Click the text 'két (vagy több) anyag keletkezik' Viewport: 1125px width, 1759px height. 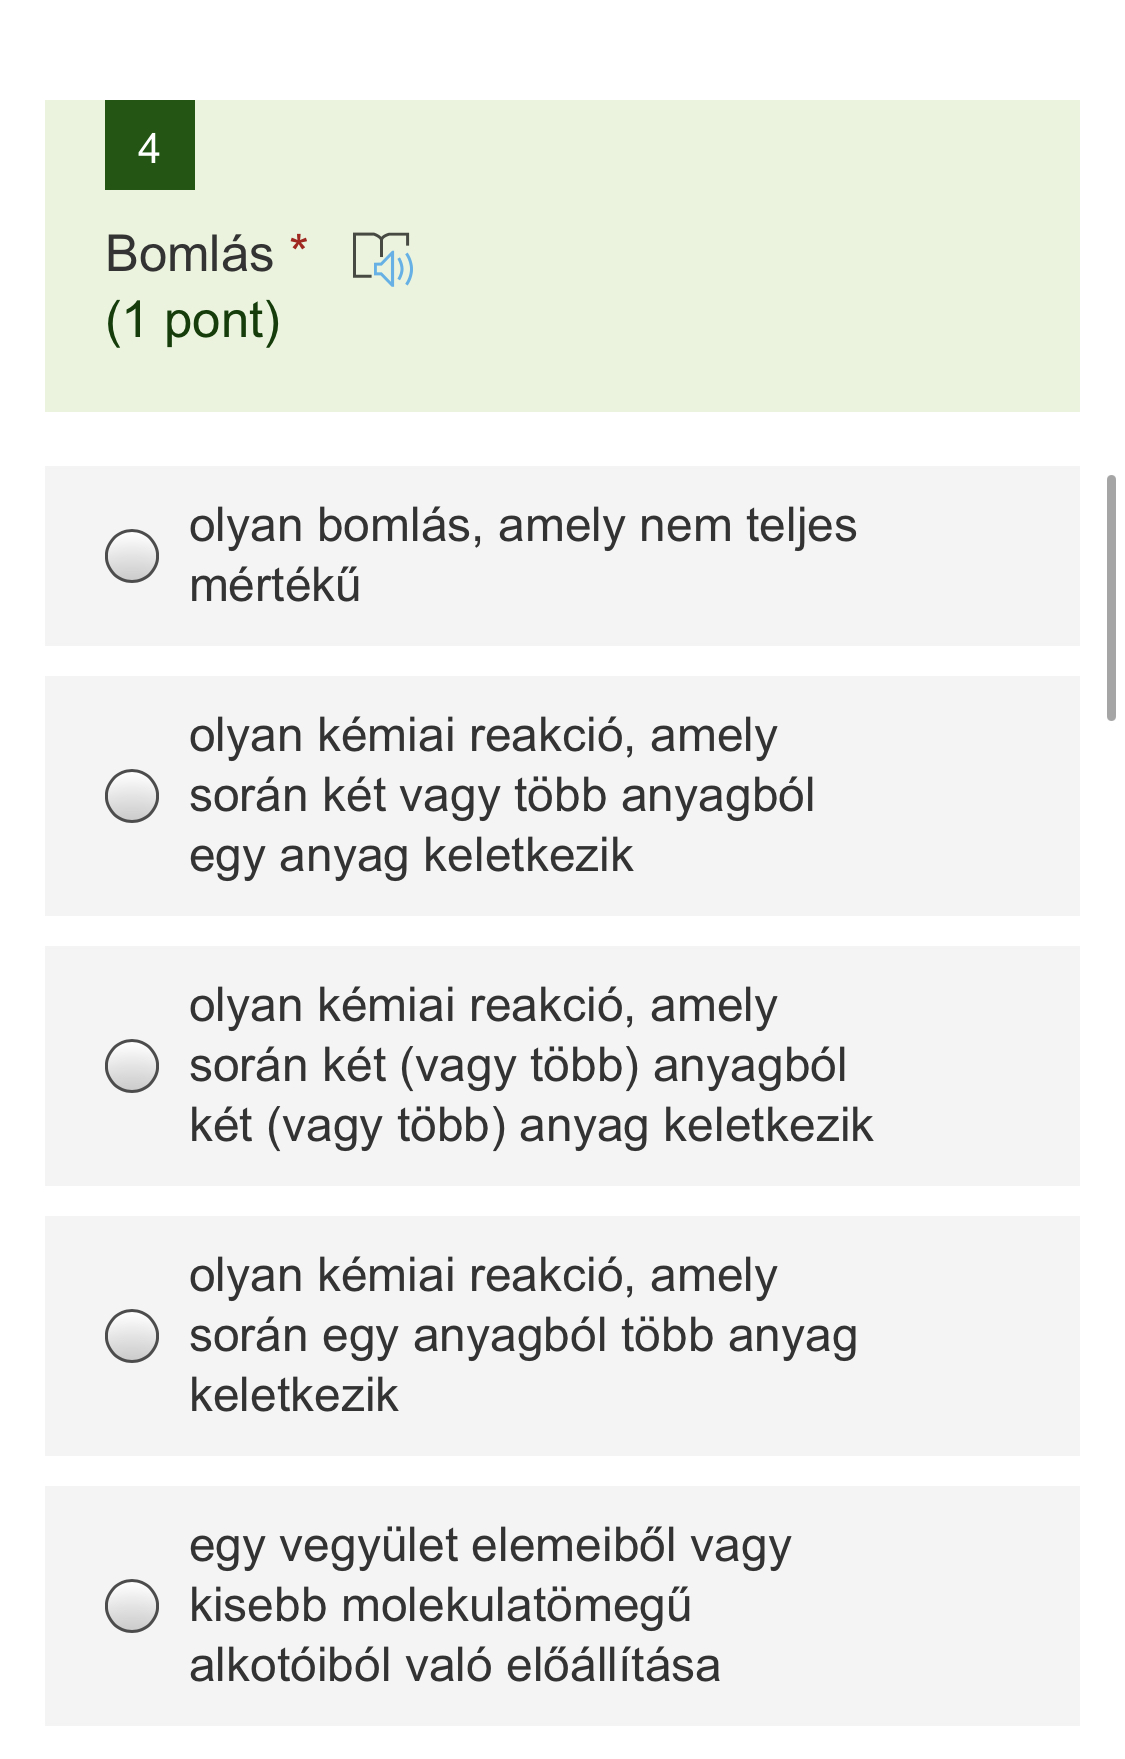click(531, 1126)
